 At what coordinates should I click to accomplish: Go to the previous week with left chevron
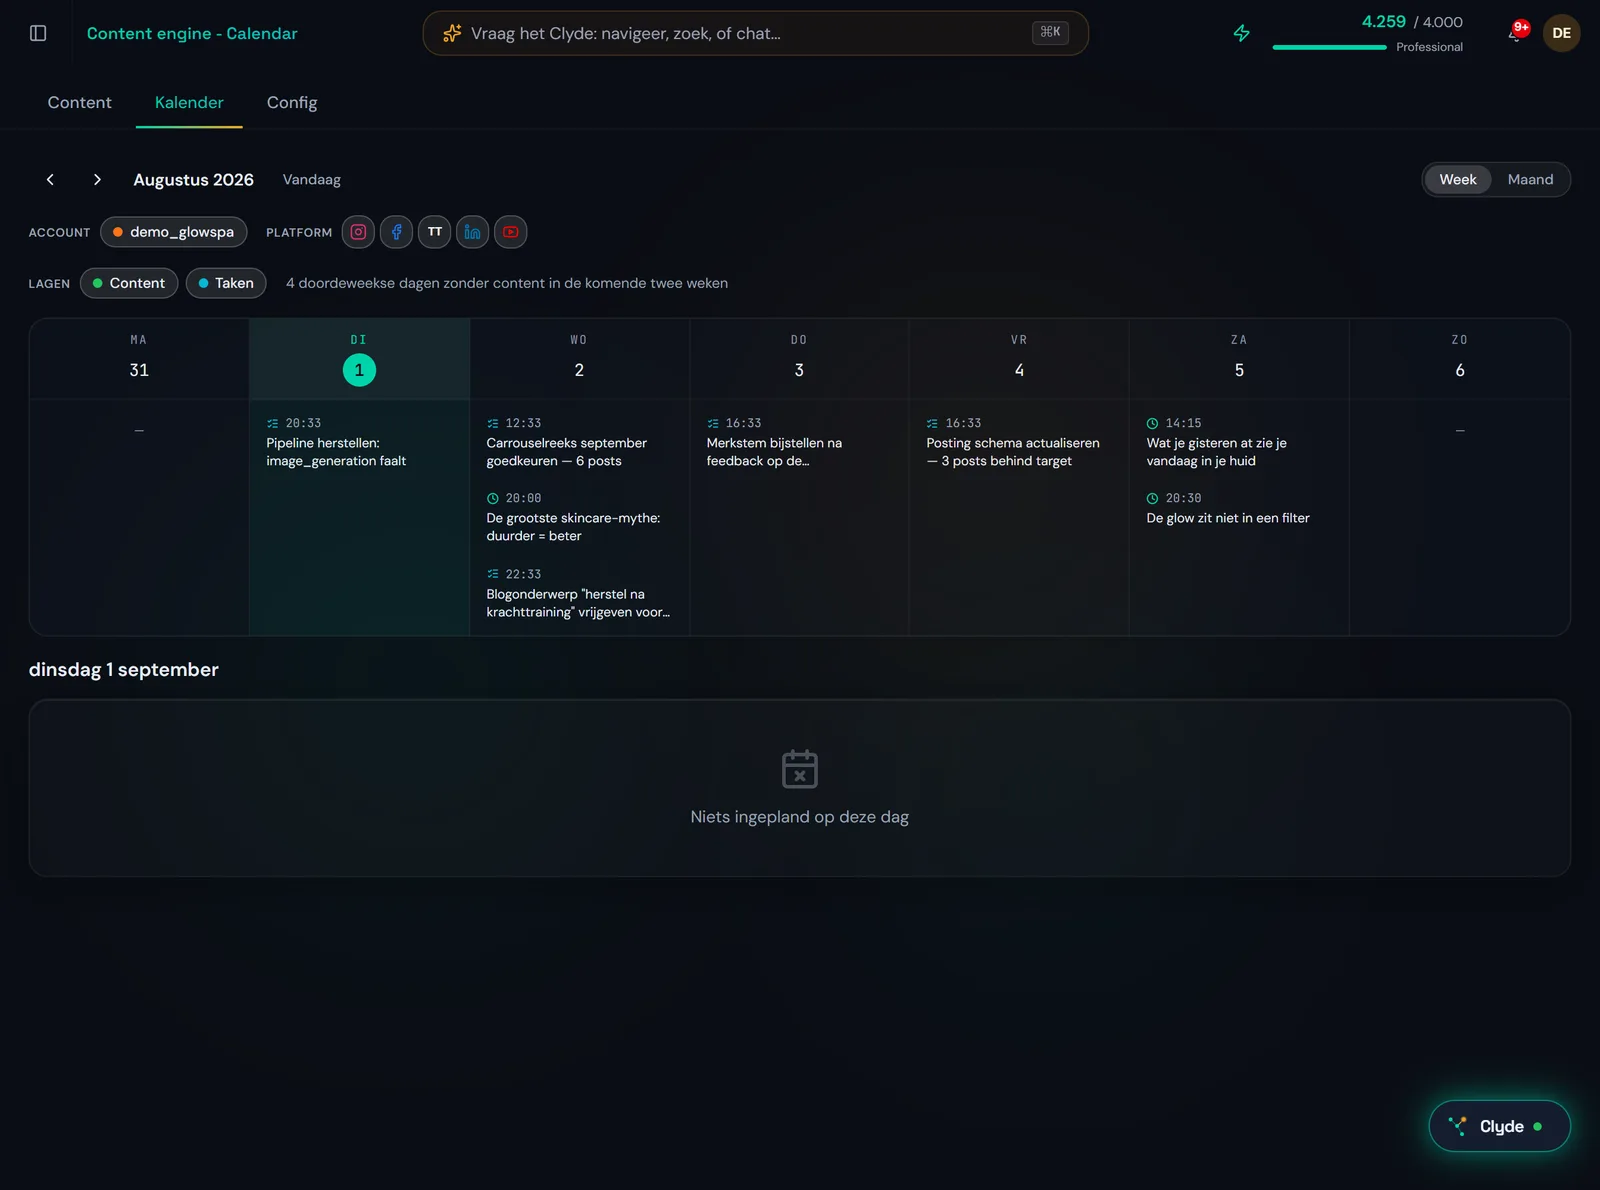coord(50,180)
